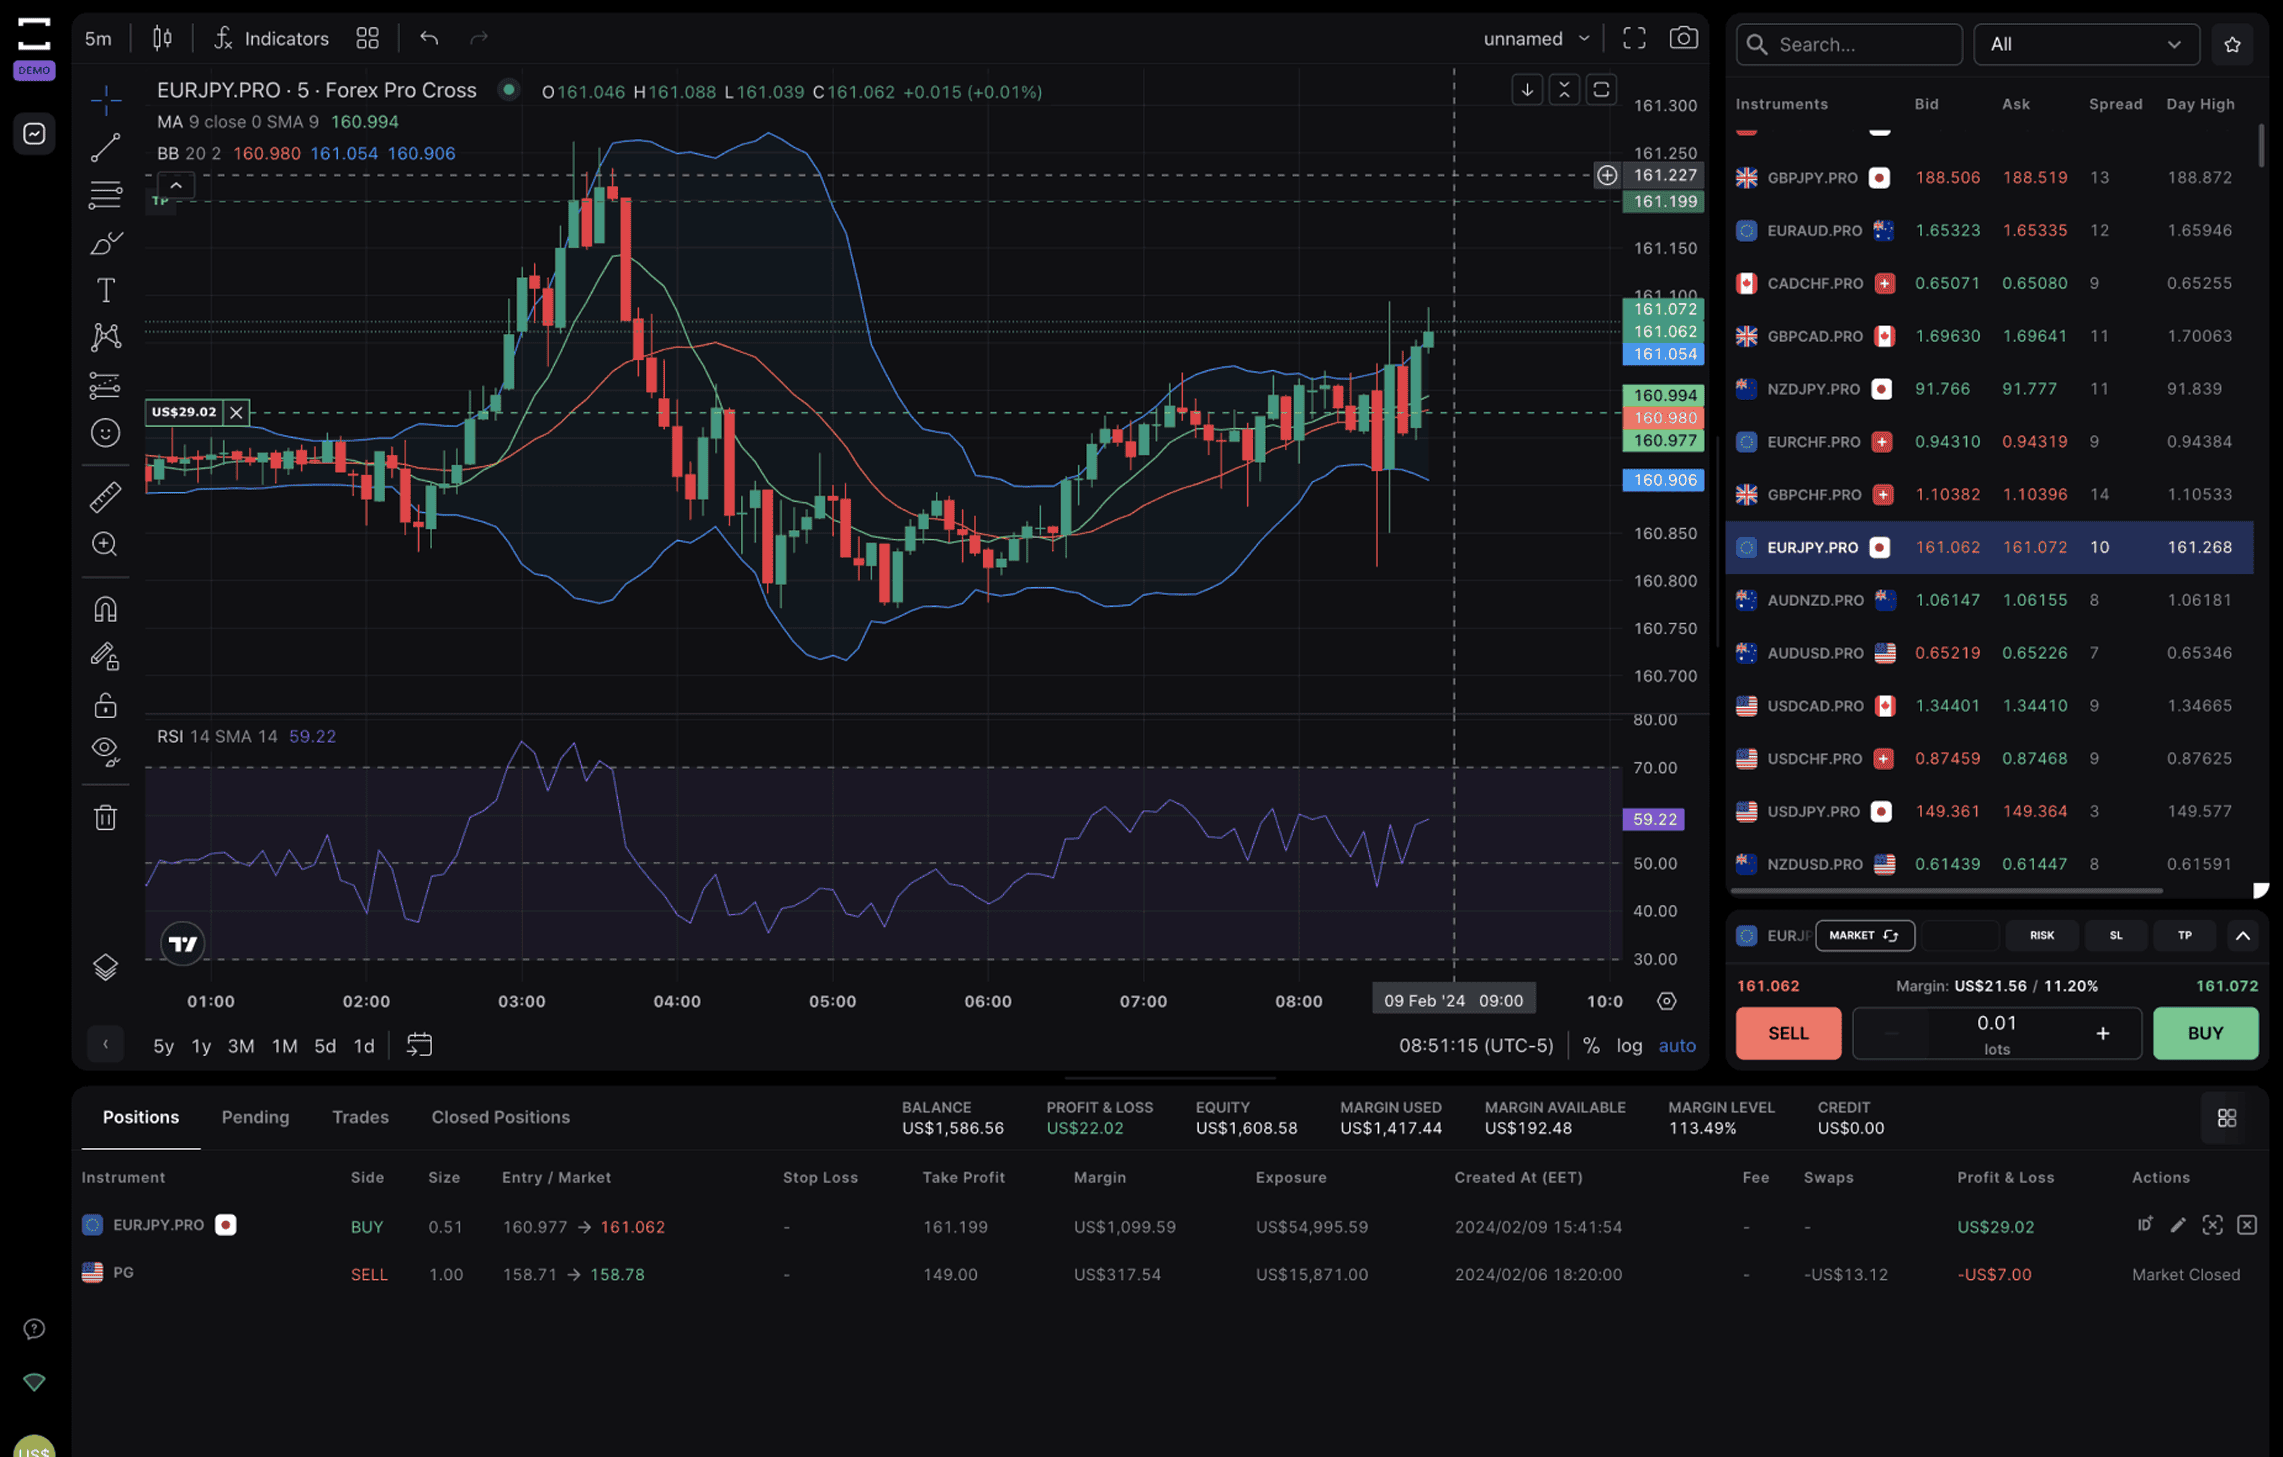The width and height of the screenshot is (2283, 1457).
Task: Toggle the magnet mode tool
Action: tap(105, 608)
